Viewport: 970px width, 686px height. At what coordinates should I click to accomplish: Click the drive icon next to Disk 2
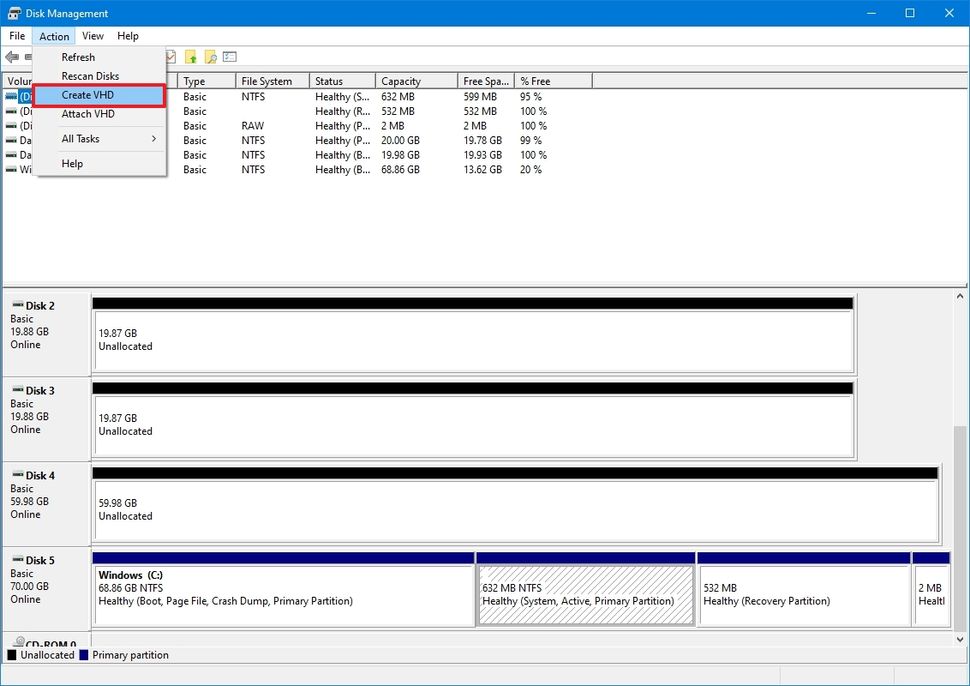point(17,305)
